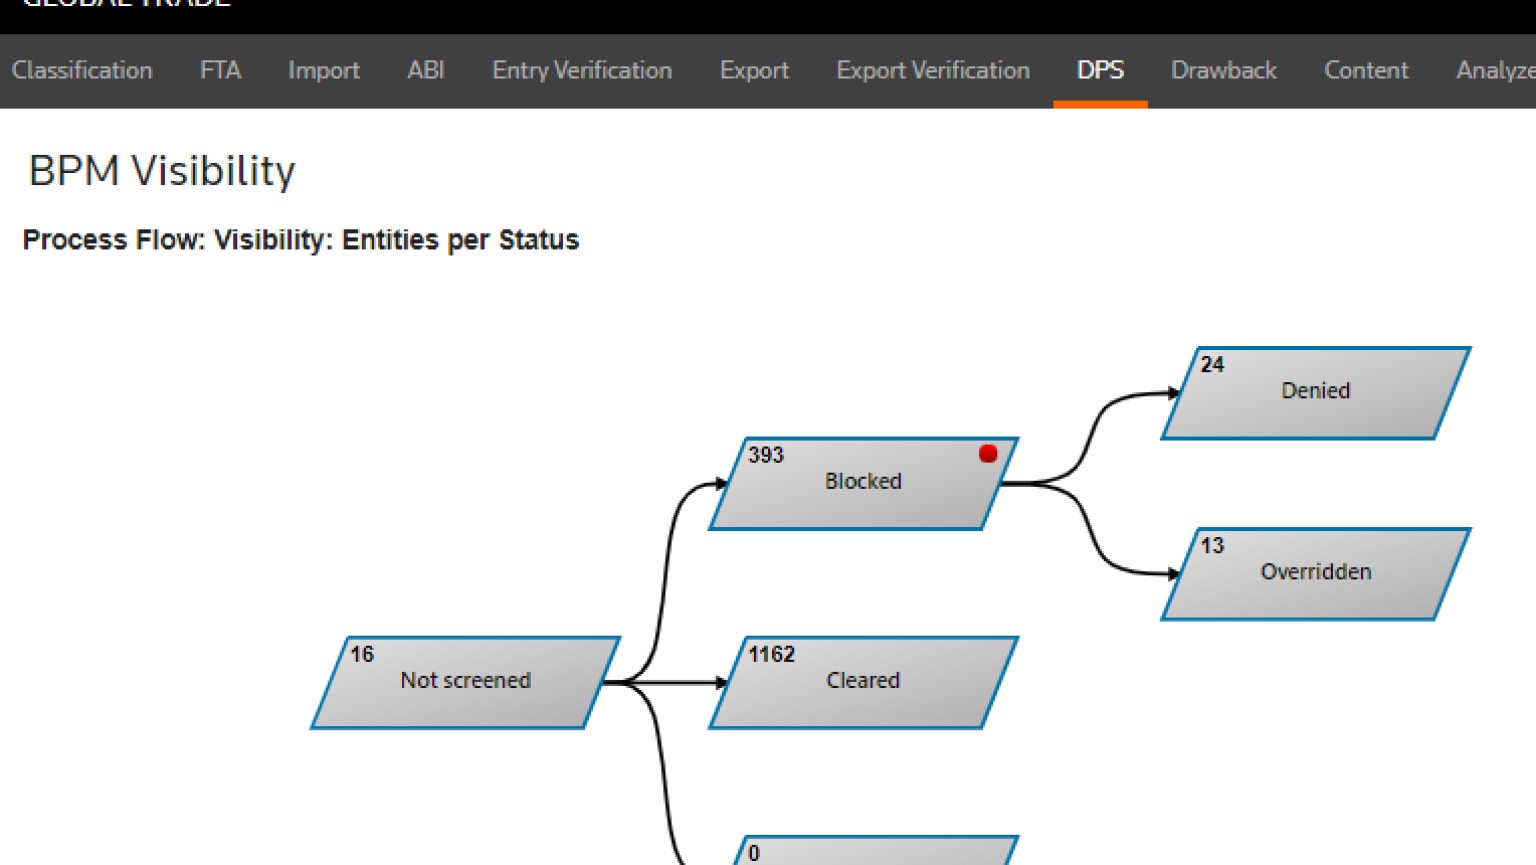The width and height of the screenshot is (1536, 865).
Task: Open the Analyze tab
Action: tap(1494, 71)
